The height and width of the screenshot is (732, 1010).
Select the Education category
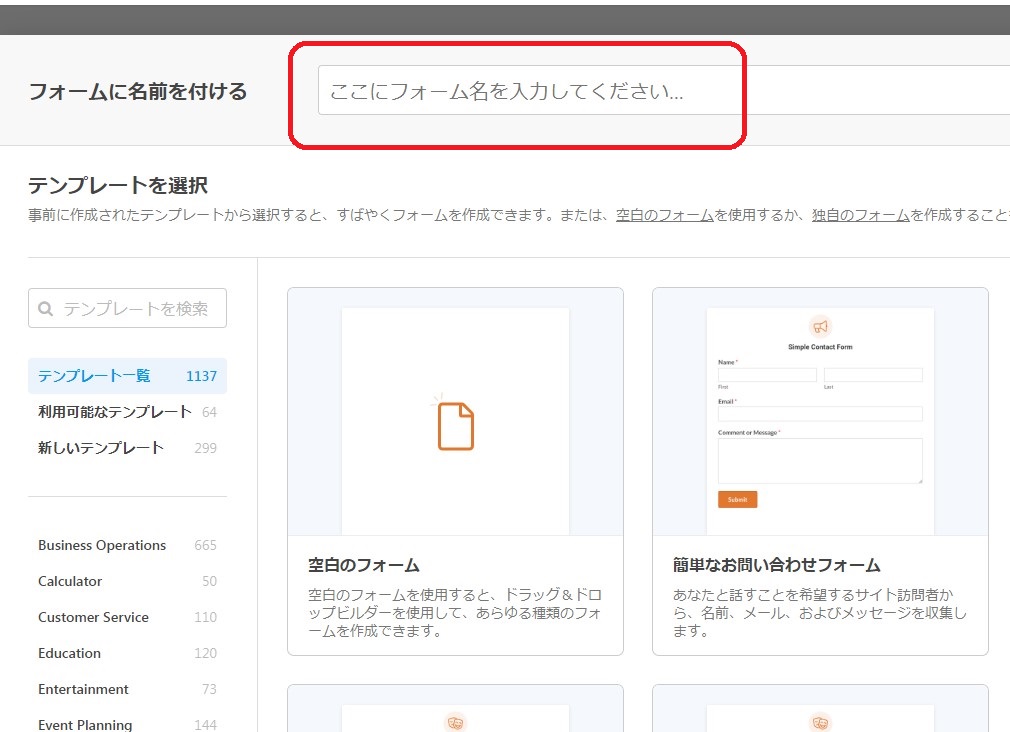69,653
